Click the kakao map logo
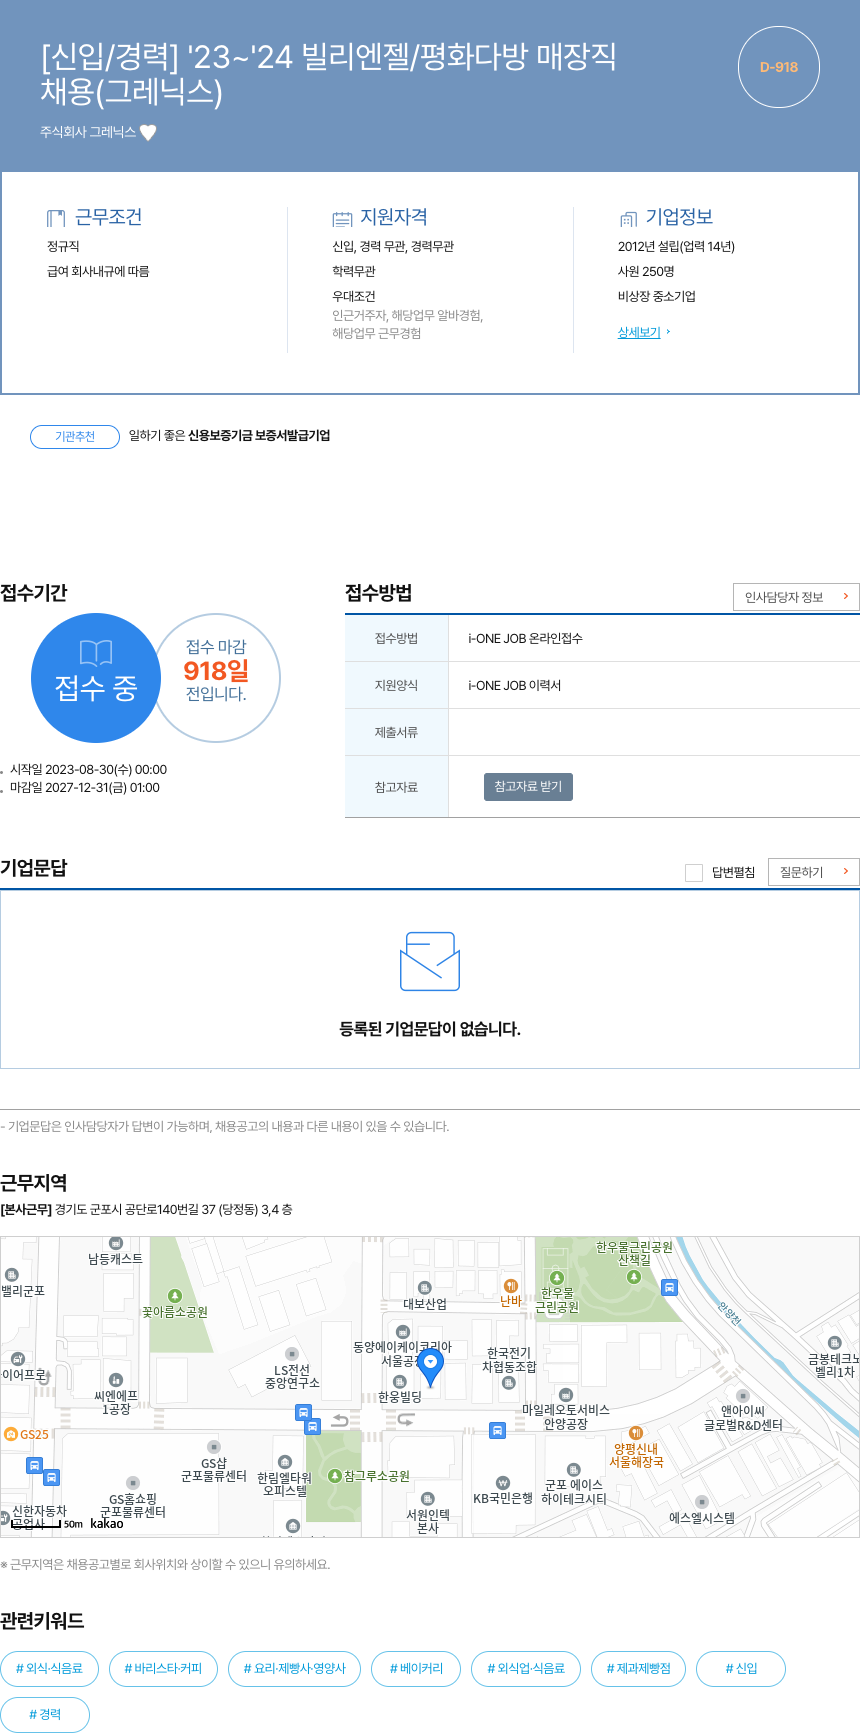860x1734 pixels. coord(107,1523)
